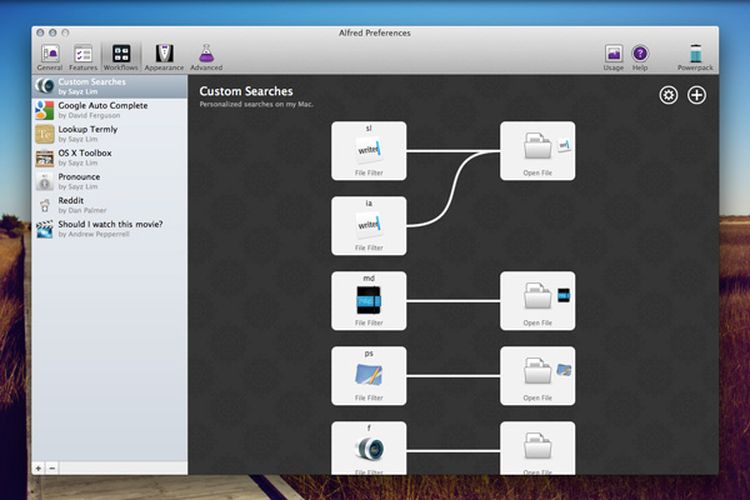Select the 'md' File Filter node
Image resolution: width=750 pixels, height=500 pixels.
coord(368,301)
